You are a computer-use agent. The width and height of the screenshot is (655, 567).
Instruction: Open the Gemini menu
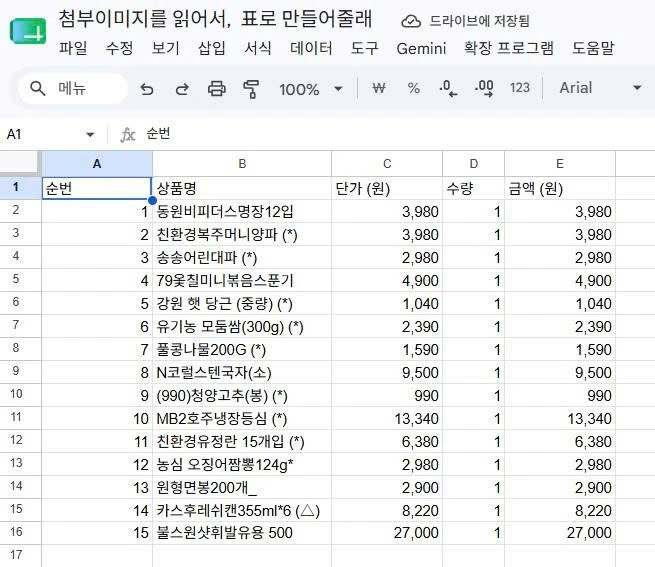(x=421, y=48)
